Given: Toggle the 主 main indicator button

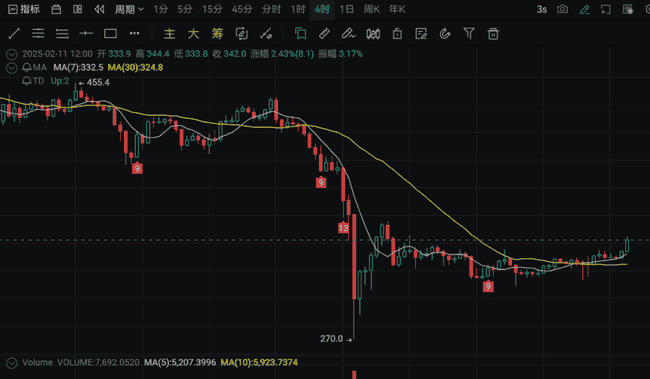Looking at the screenshot, I should [x=169, y=34].
